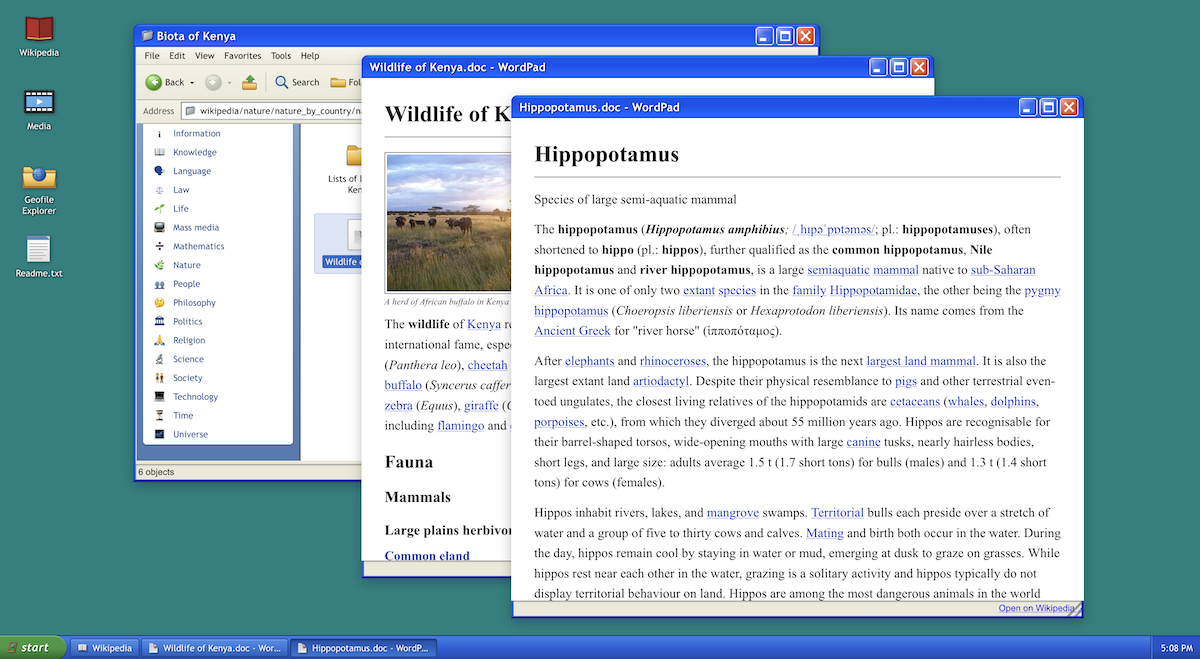Select the Information sidebar icon
This screenshot has height=659, width=1200.
pyautogui.click(x=159, y=134)
